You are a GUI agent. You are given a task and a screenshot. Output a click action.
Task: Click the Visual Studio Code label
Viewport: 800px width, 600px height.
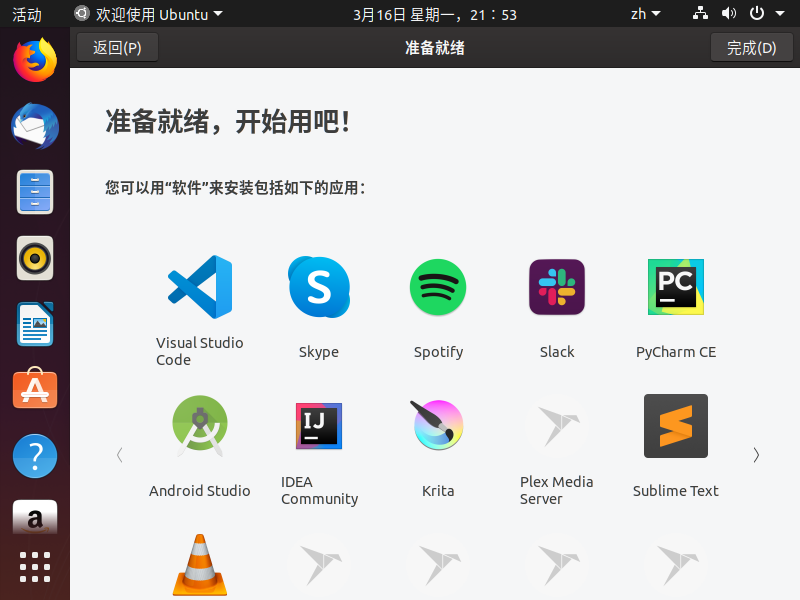pyautogui.click(x=199, y=351)
